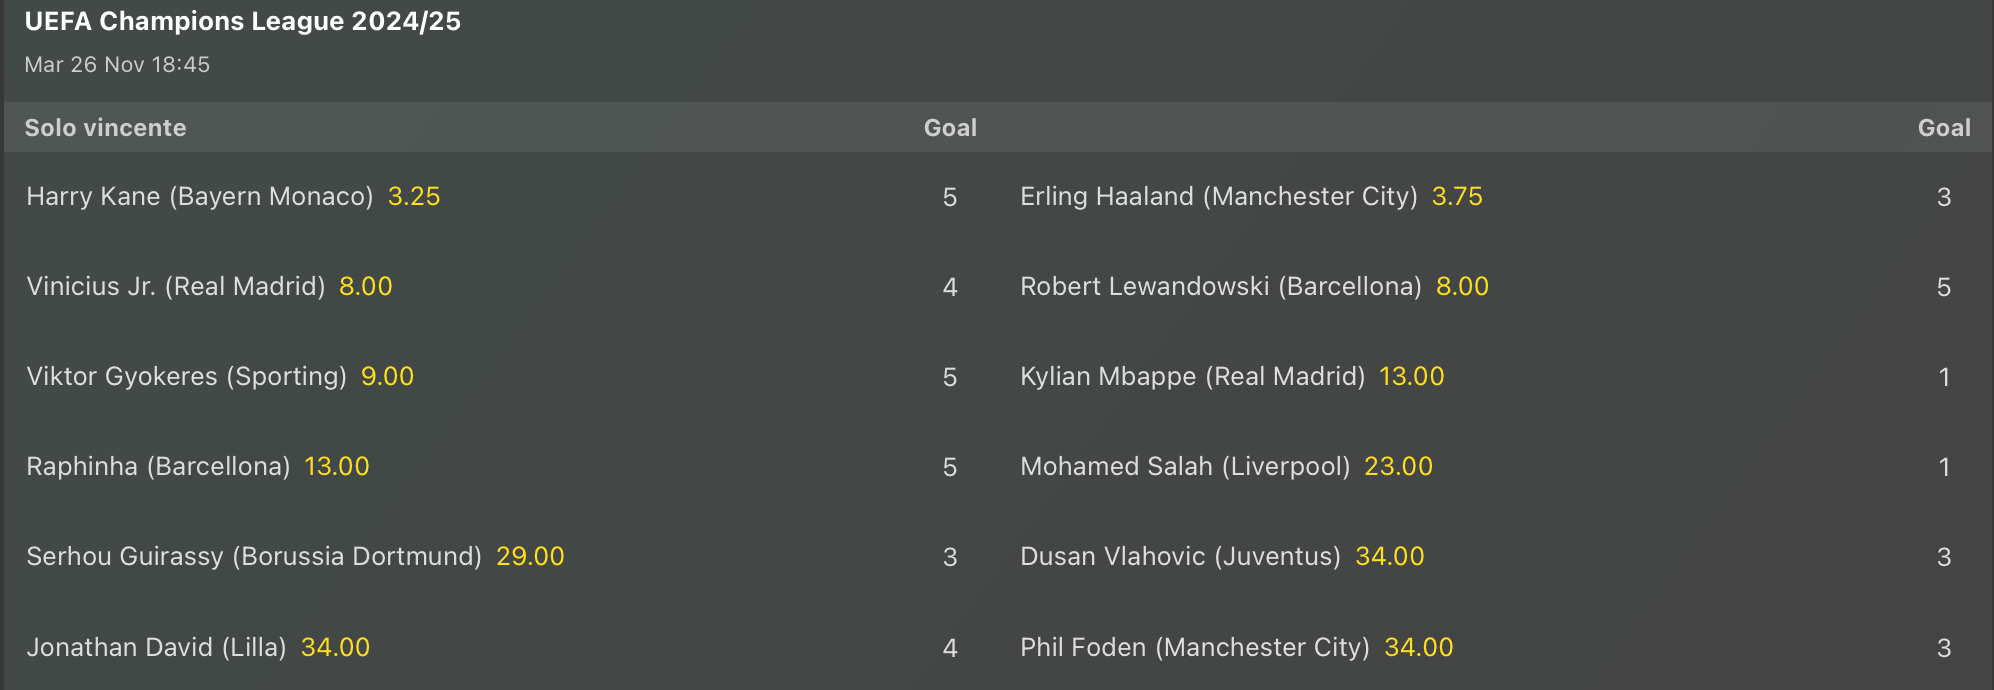Screen dimensions: 1994x690
Task: Click Harry Kane's goal count
Action: 950,197
